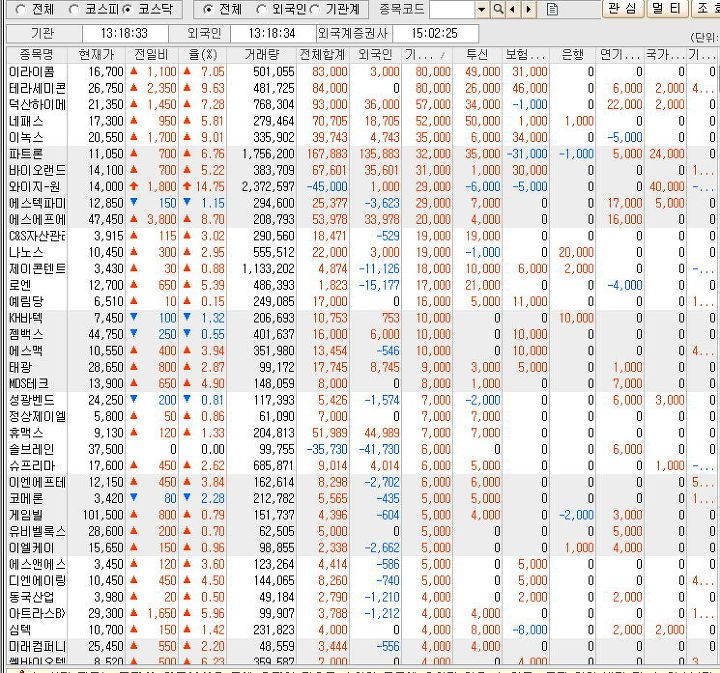720x673 pixels.
Task: Click the 관심 button
Action: point(623,8)
